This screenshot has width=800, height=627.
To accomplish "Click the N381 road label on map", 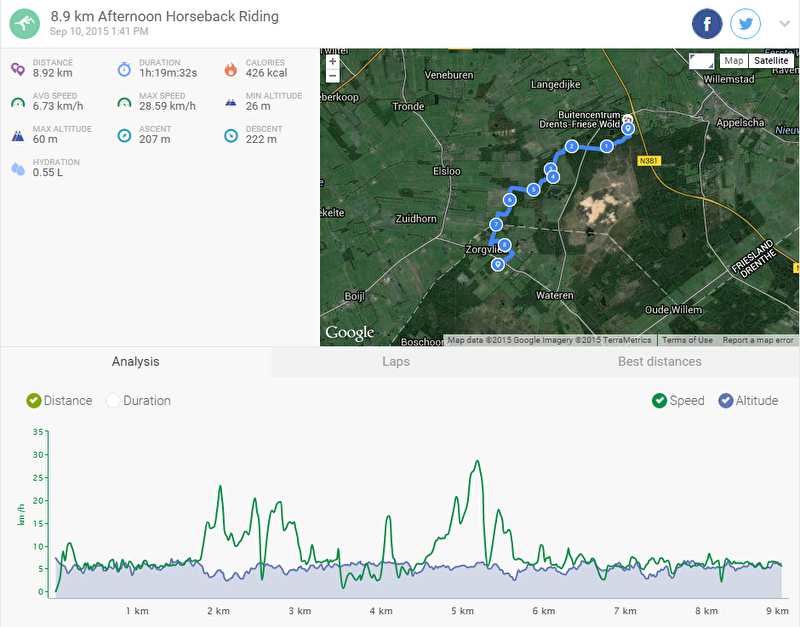I will (648, 161).
